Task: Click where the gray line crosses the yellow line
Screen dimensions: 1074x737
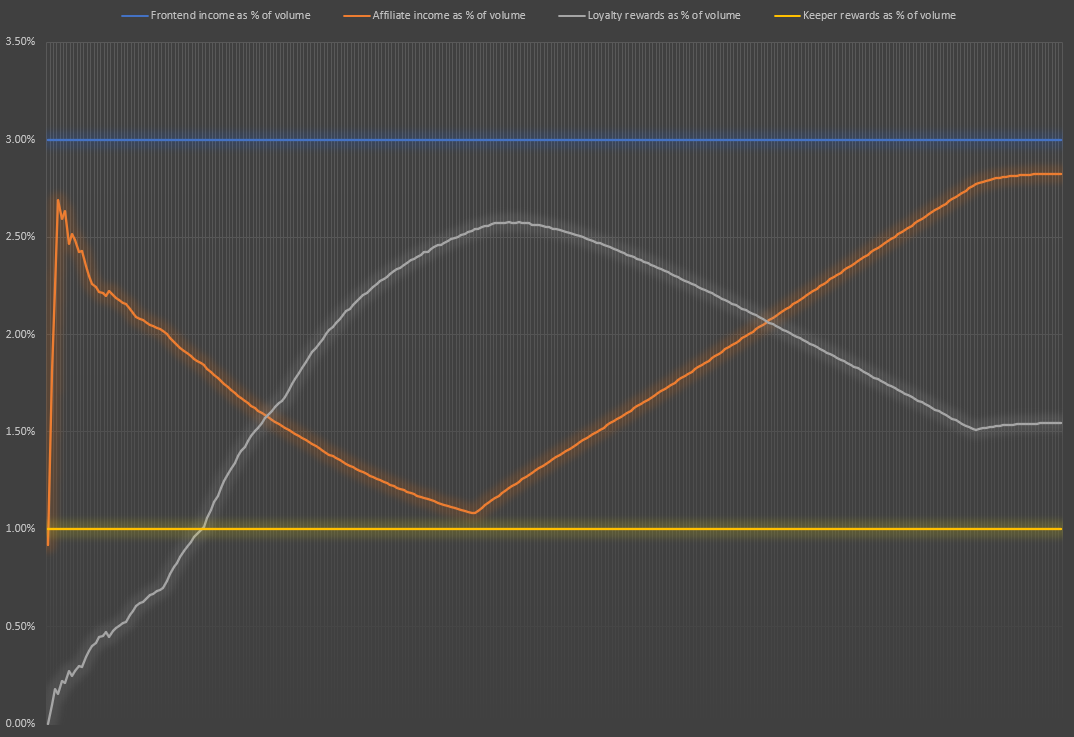Action: pyautogui.click(x=202, y=528)
